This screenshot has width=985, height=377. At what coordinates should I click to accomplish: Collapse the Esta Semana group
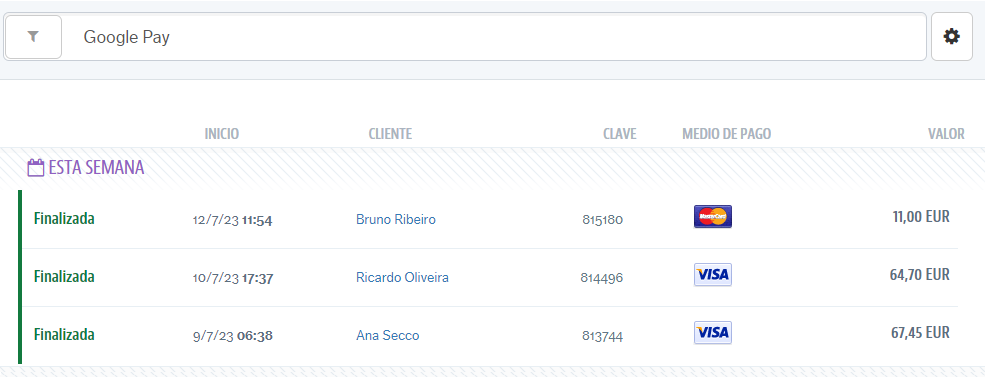pos(96,168)
